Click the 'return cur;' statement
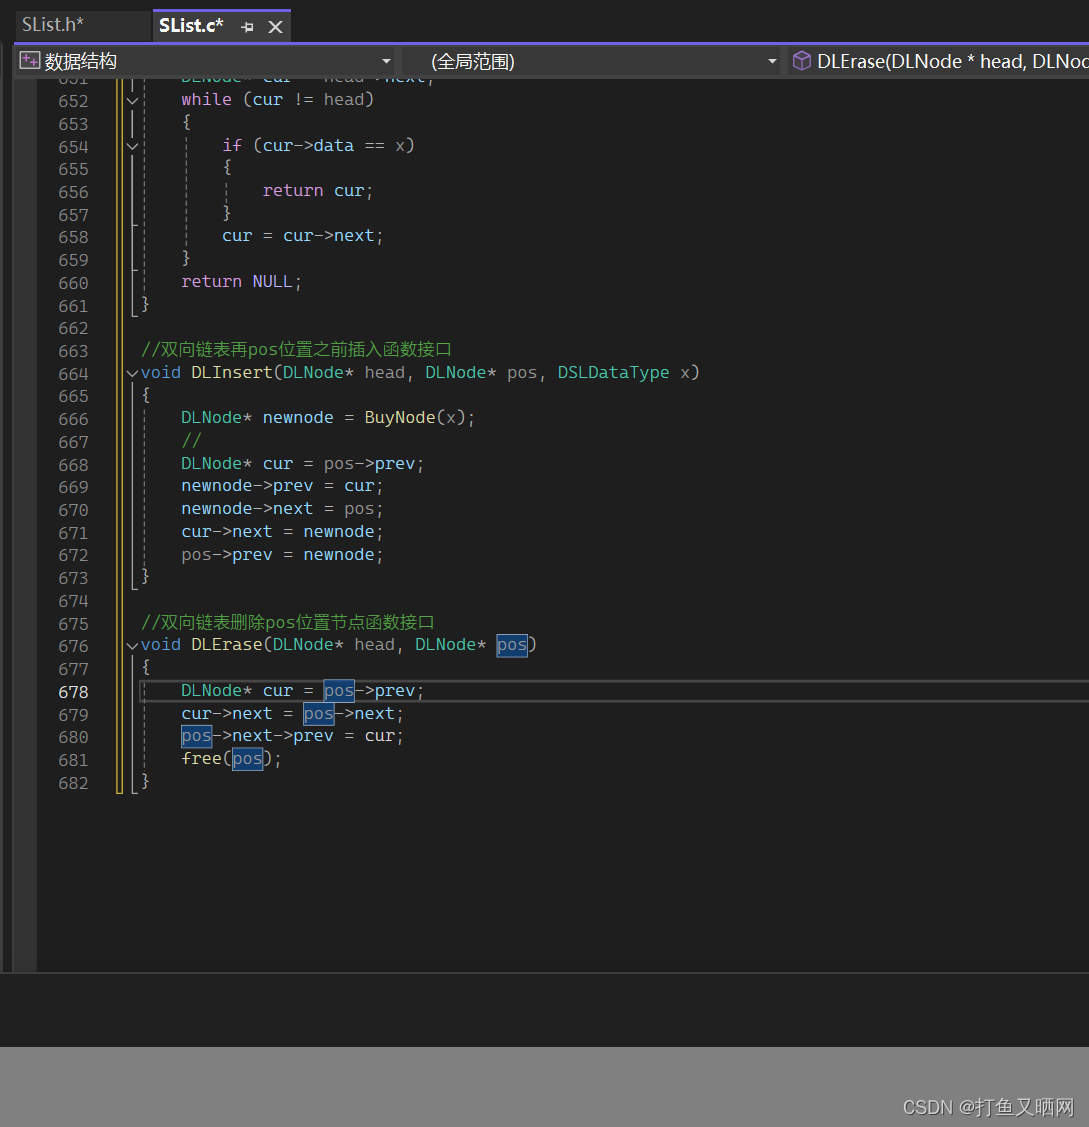Viewport: 1089px width, 1127px height. pyautogui.click(x=317, y=190)
